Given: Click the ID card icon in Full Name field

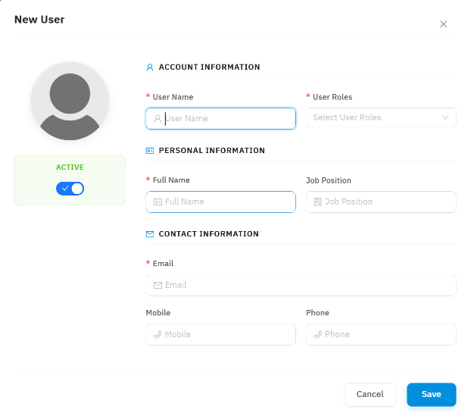Looking at the screenshot, I should [x=157, y=202].
